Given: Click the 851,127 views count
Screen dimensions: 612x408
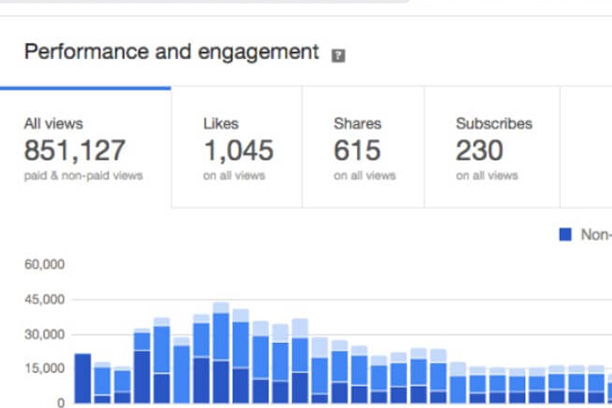Looking at the screenshot, I should [x=75, y=150].
